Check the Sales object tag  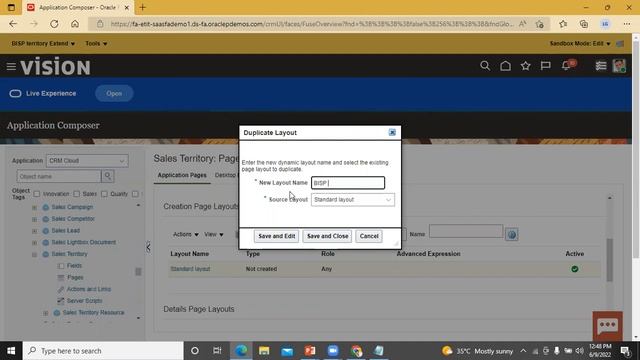coord(76,194)
